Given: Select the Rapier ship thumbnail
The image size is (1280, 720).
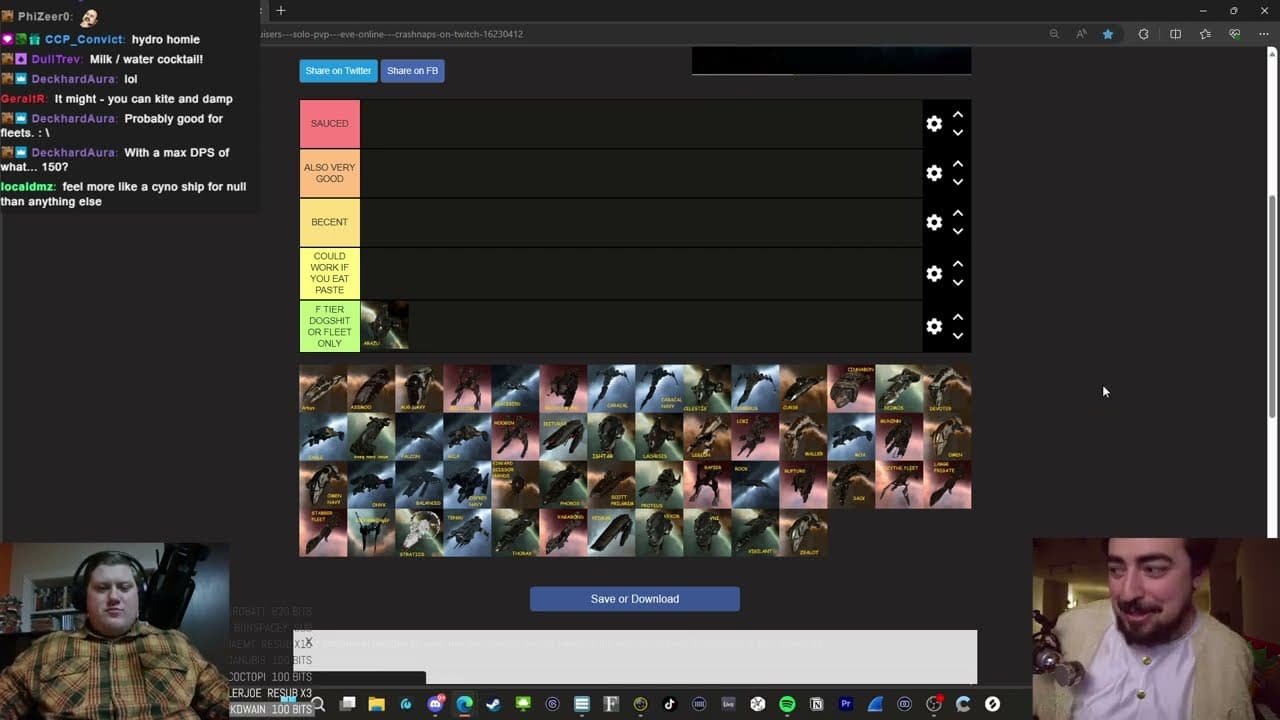Looking at the screenshot, I should (708, 485).
